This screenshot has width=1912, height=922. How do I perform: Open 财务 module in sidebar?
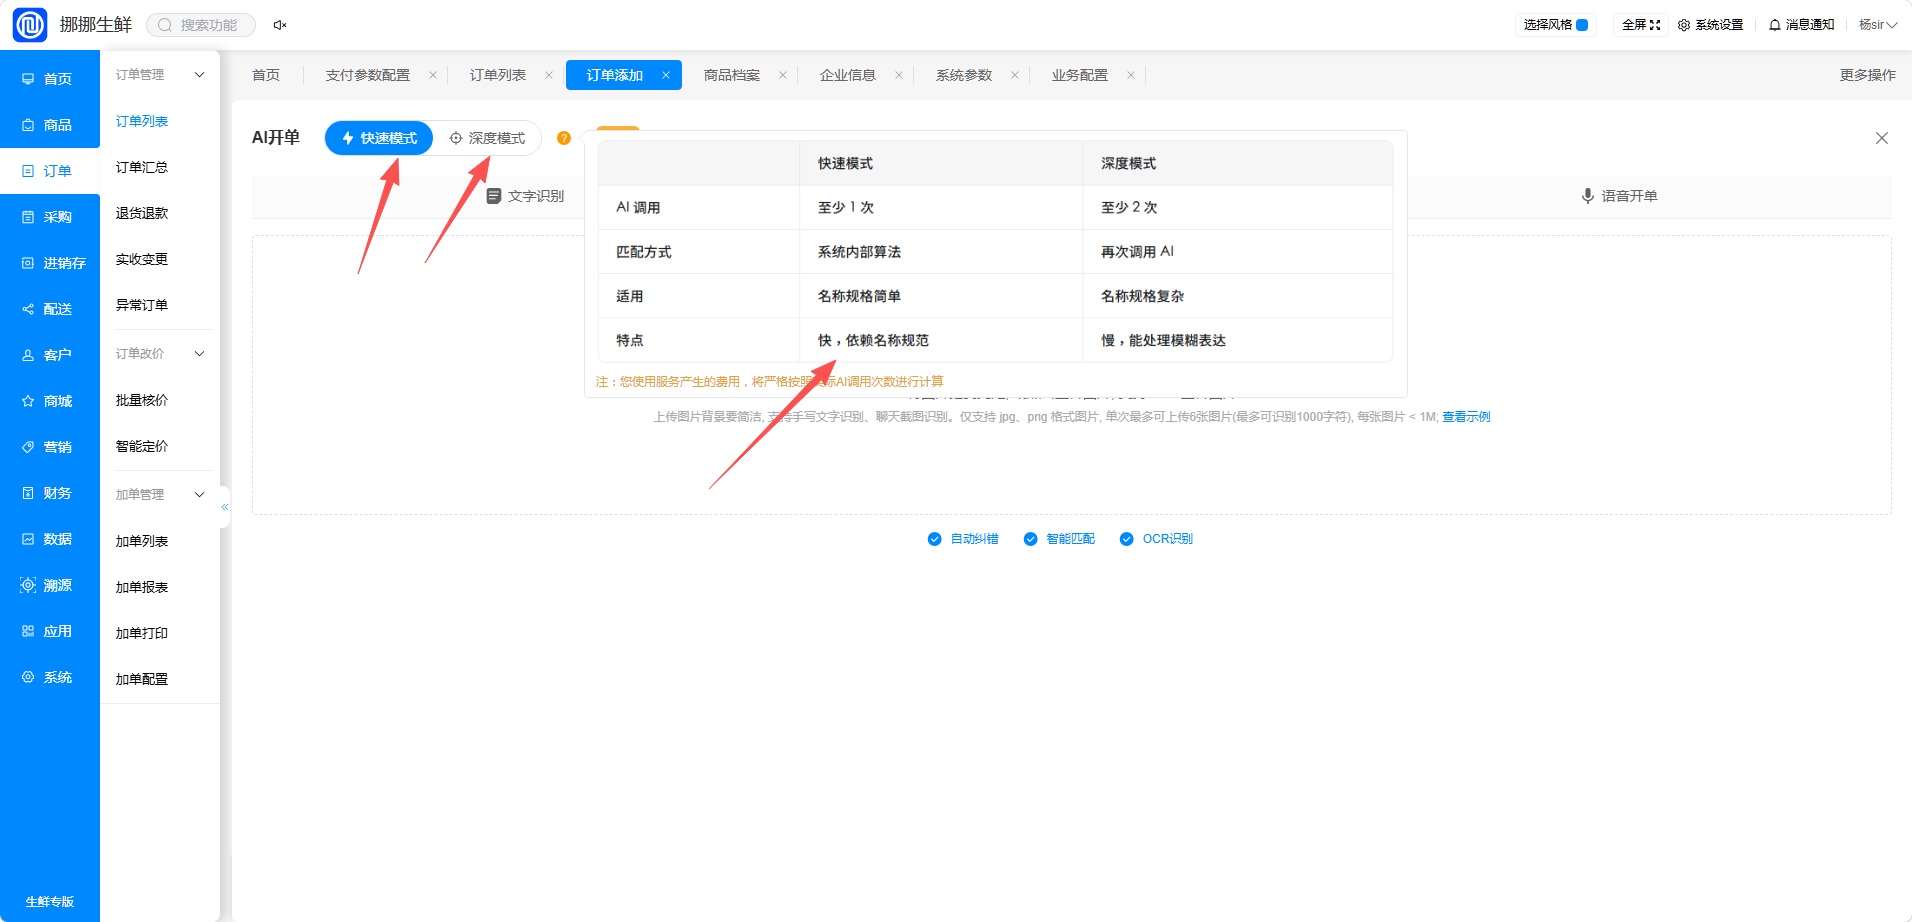[x=50, y=493]
